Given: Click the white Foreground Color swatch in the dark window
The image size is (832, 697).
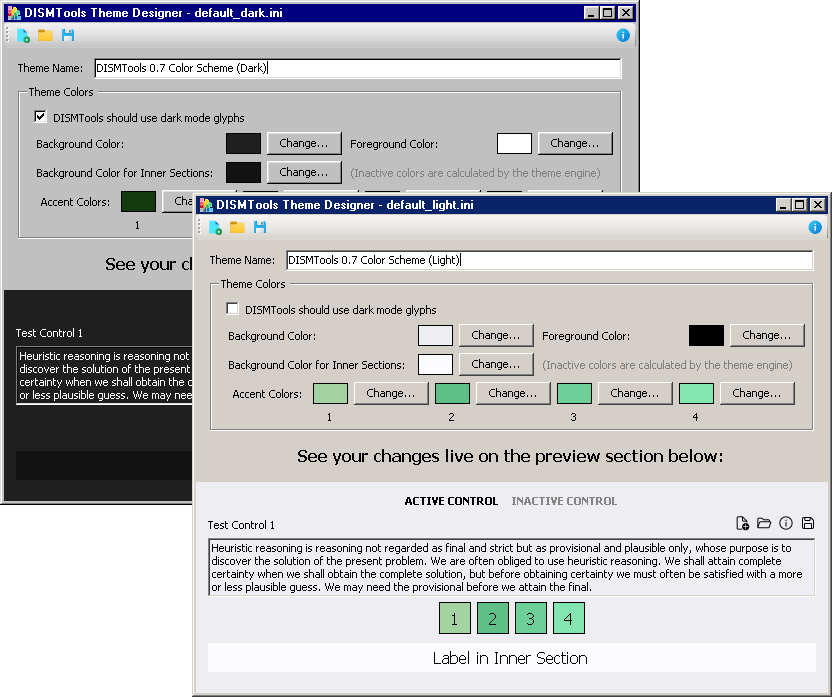Looking at the screenshot, I should click(x=514, y=144).
